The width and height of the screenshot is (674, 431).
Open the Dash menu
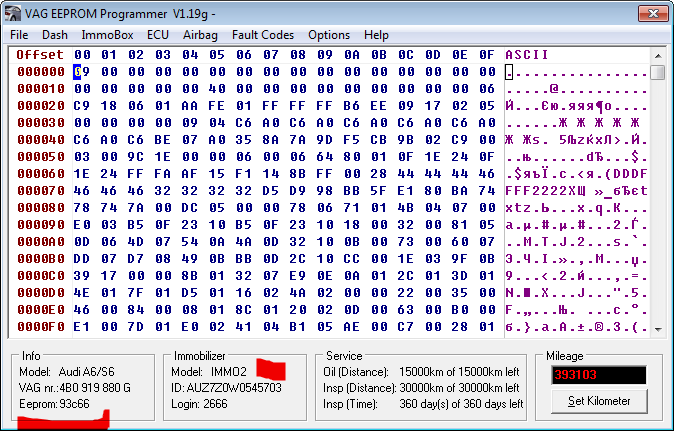coord(55,35)
